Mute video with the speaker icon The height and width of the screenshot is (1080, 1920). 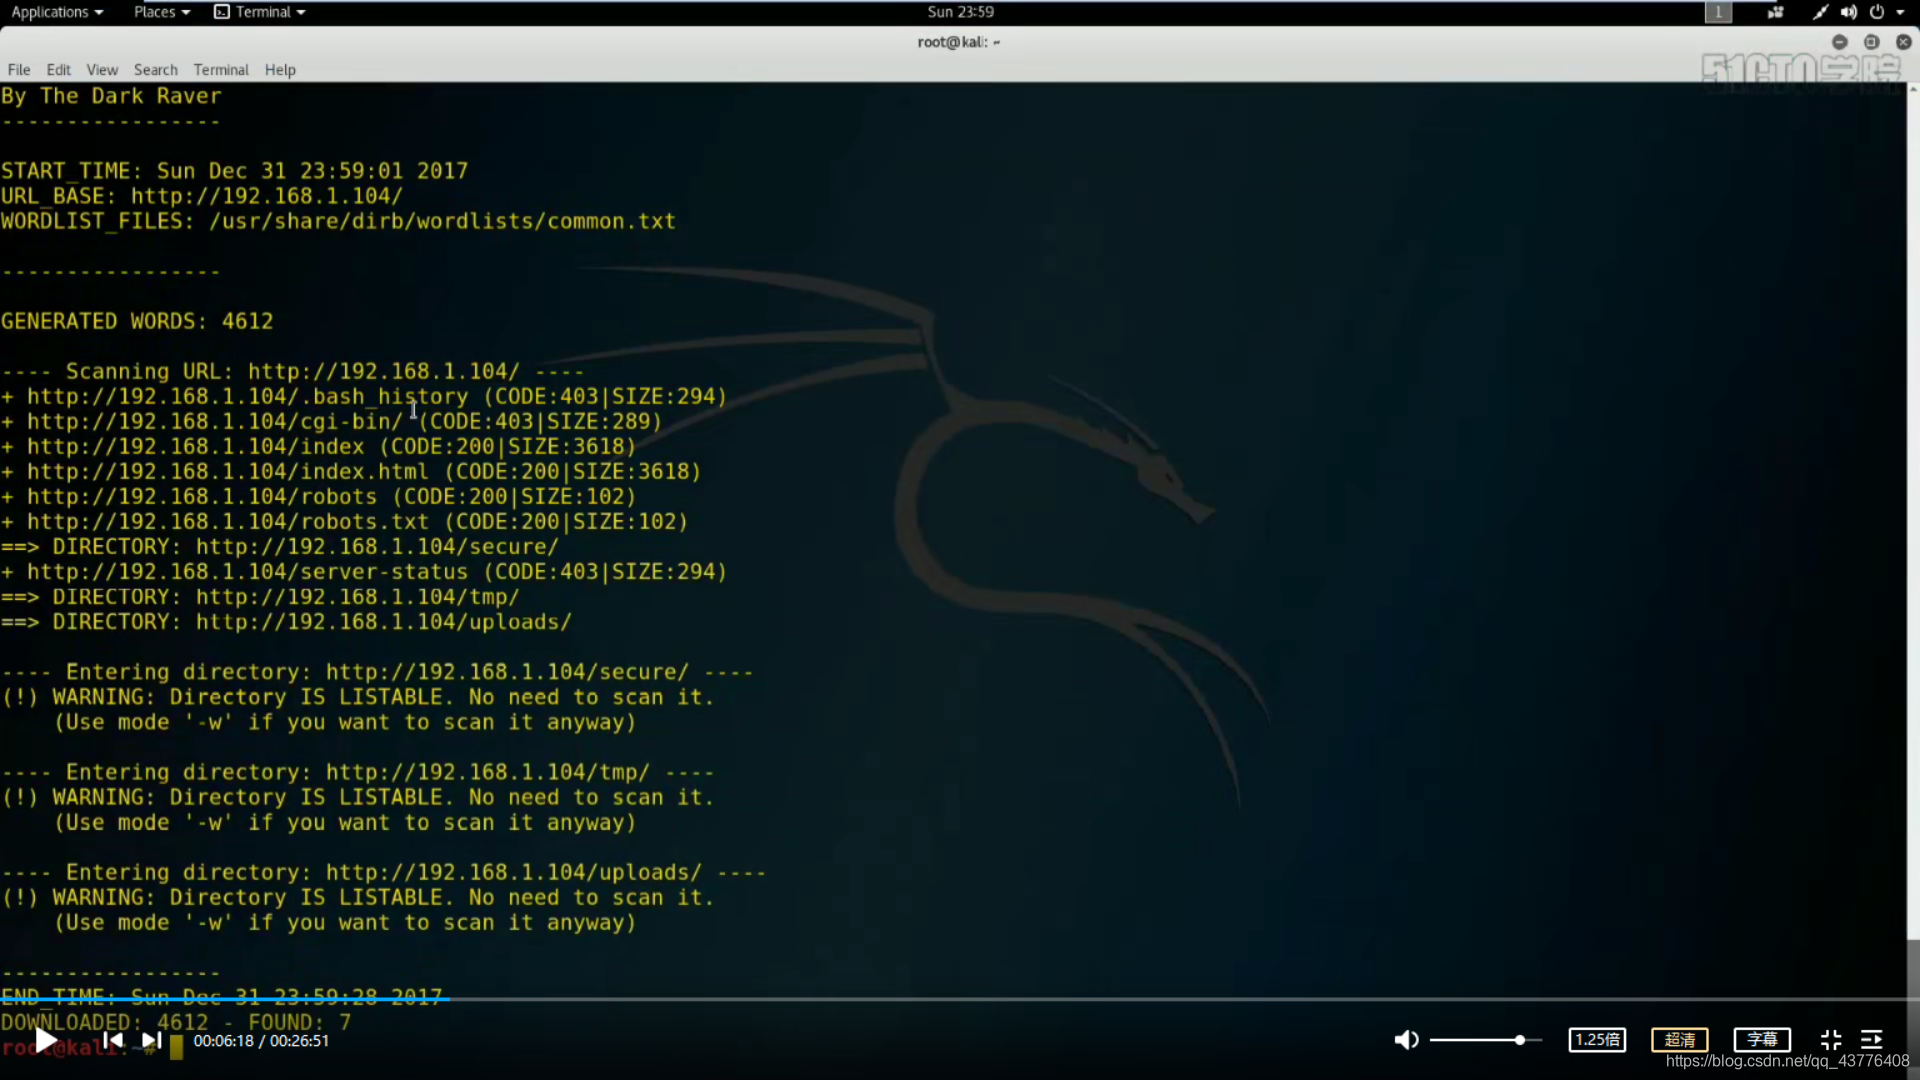(1406, 1040)
